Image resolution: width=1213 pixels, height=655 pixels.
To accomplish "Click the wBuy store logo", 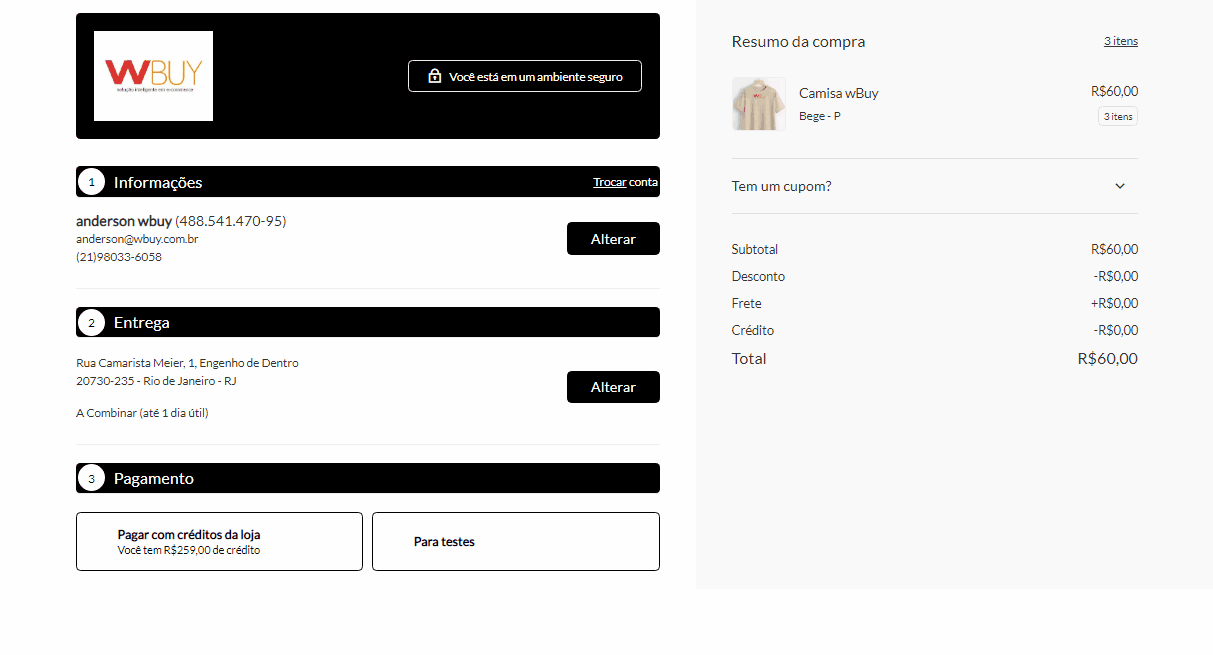I will [153, 76].
